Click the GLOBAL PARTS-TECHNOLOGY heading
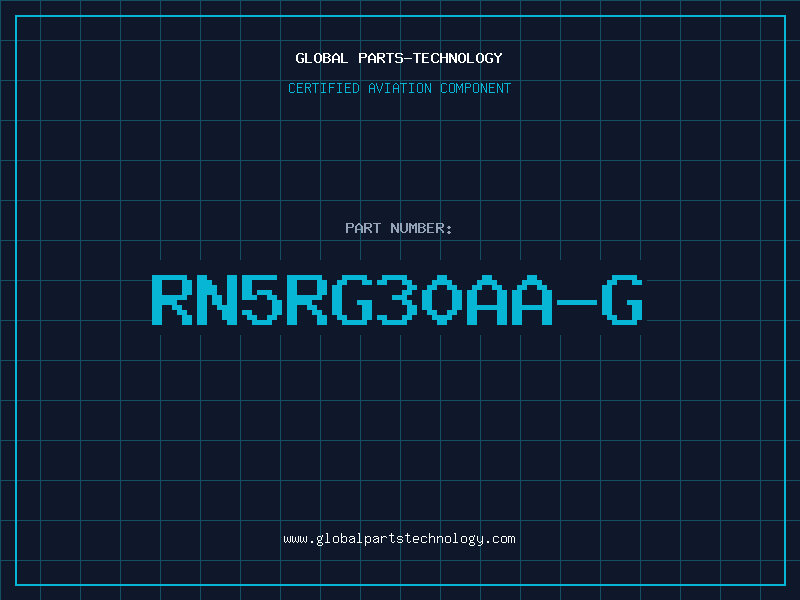This screenshot has height=600, width=800. coord(399,58)
